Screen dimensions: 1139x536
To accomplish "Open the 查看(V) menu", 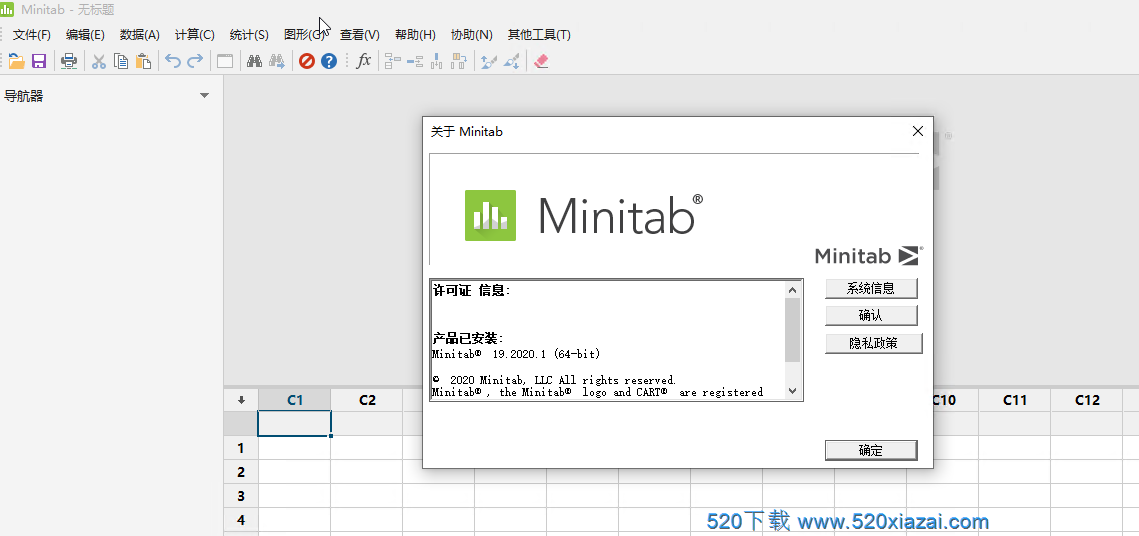I will [x=360, y=34].
